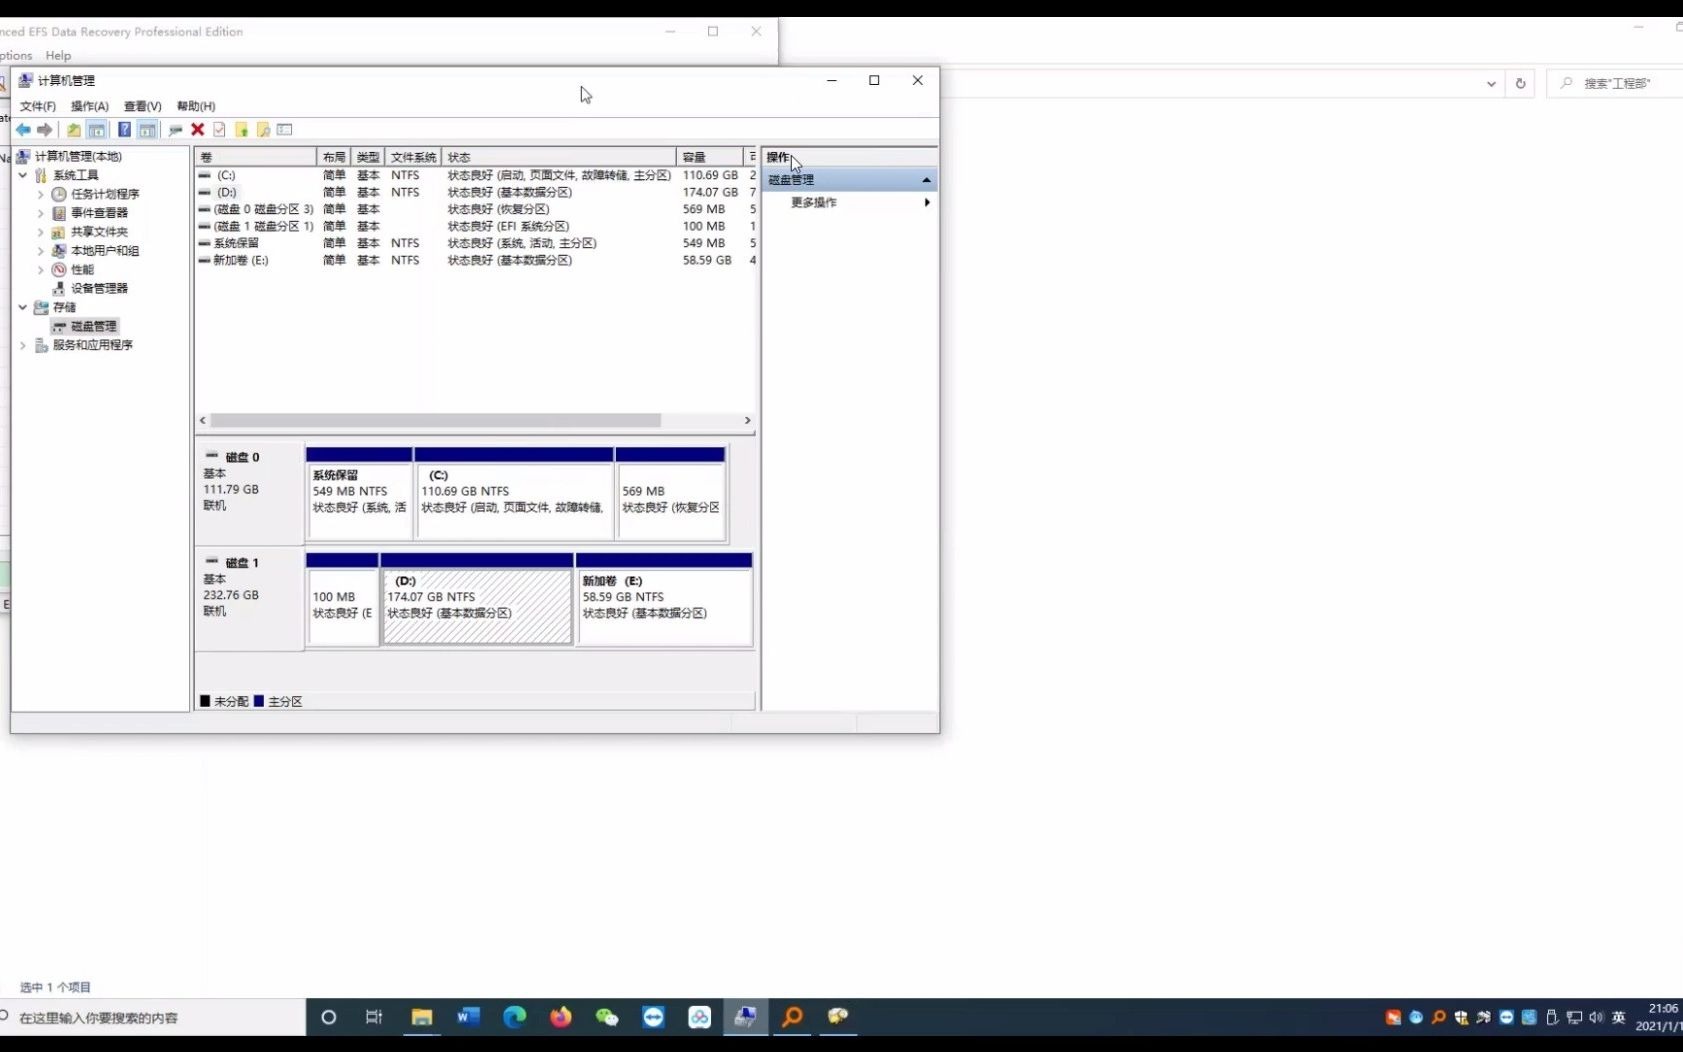Expand the 任务计划程序 tree node
This screenshot has height=1052, width=1683.
click(x=40, y=194)
